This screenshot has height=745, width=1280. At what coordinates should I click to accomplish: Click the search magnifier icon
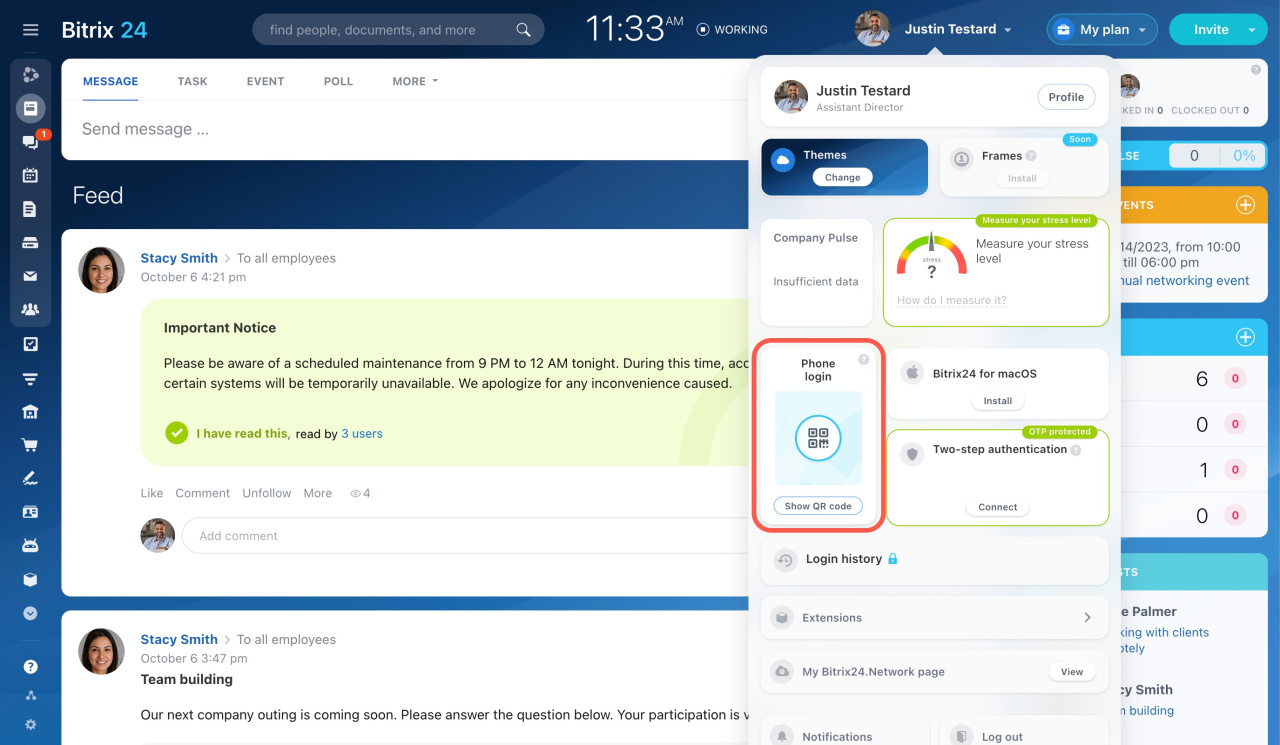click(x=523, y=30)
